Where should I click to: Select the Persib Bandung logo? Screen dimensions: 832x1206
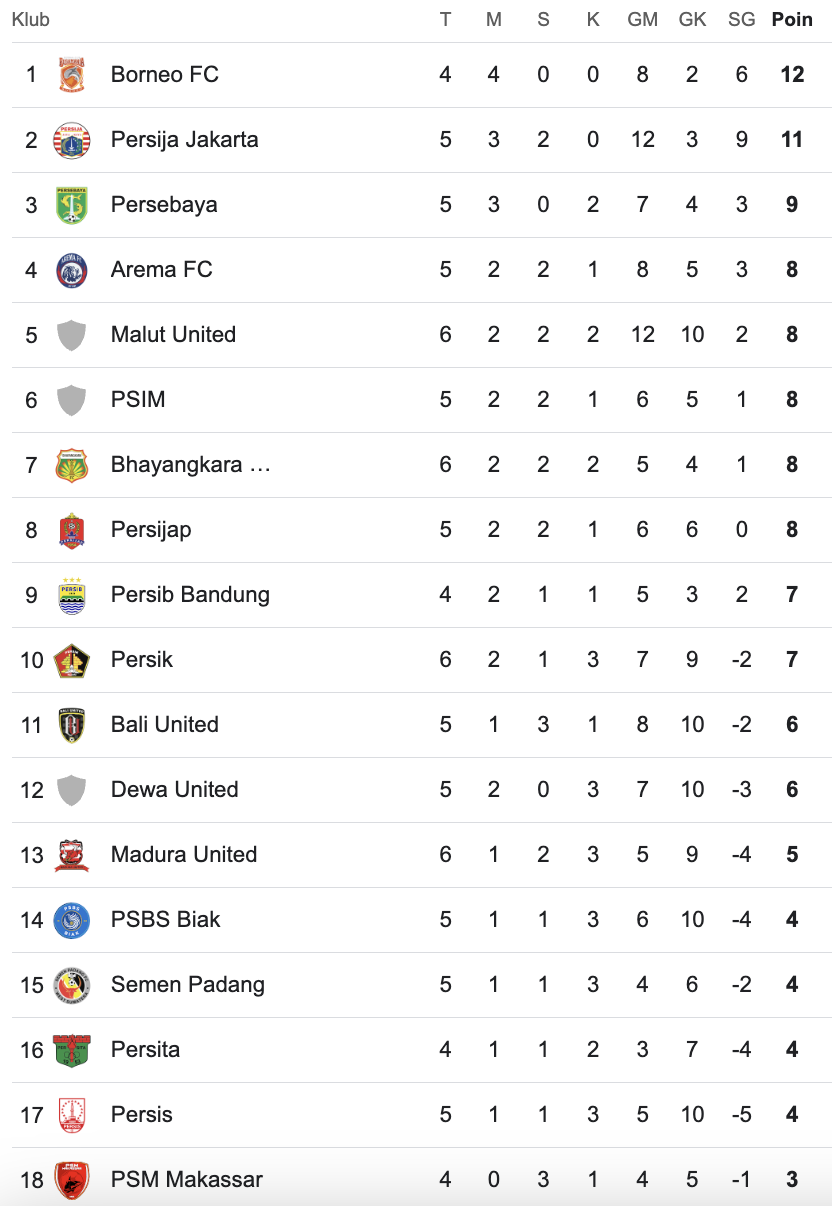coord(71,595)
